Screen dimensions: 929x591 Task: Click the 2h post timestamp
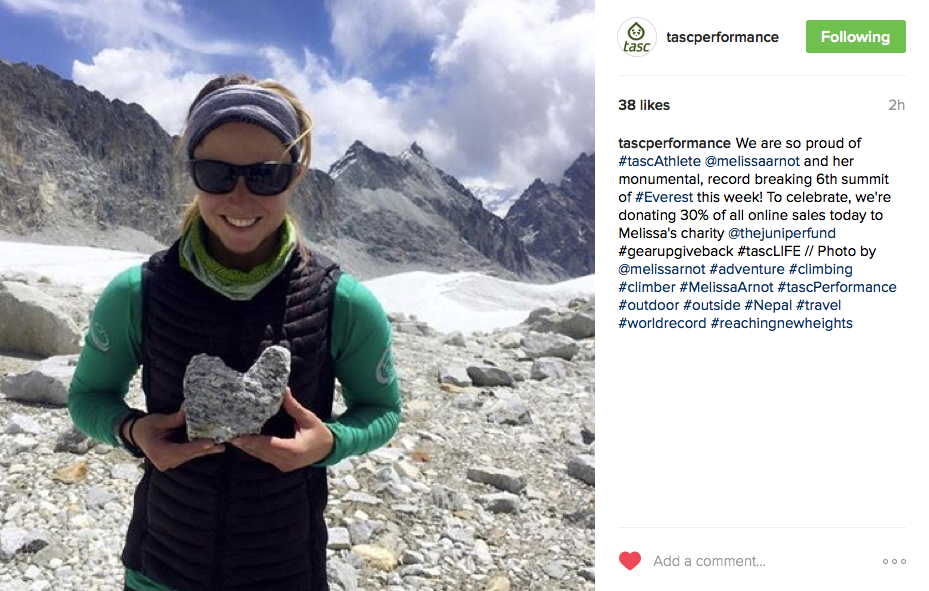(x=896, y=105)
